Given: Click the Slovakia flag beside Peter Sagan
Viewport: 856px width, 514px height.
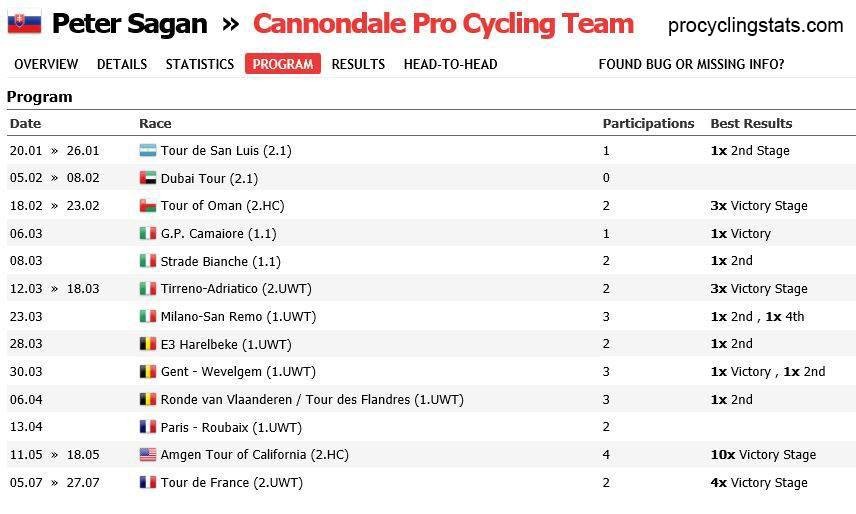Looking at the screenshot, I should [x=24, y=23].
